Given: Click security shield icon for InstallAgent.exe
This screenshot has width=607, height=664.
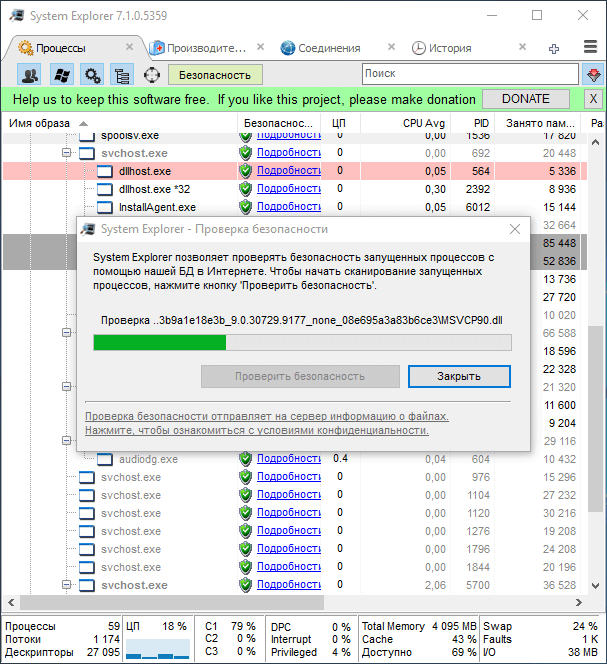Looking at the screenshot, I should tap(245, 207).
